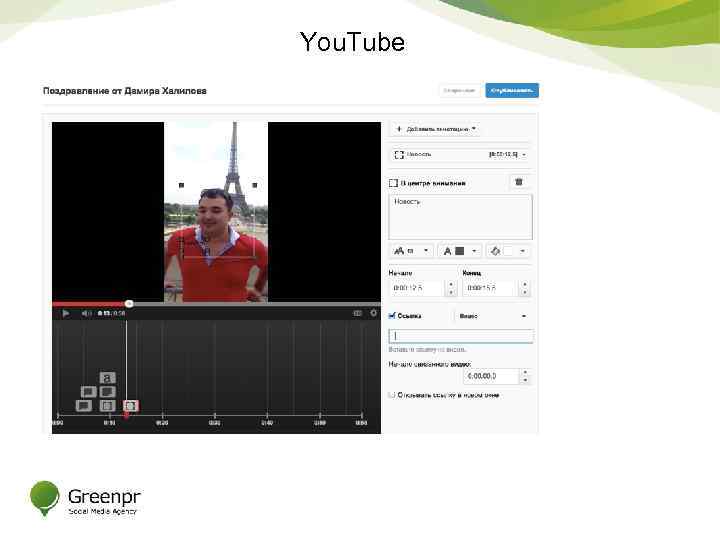Play the video in the annotation editor
720x540 pixels.
(66, 313)
